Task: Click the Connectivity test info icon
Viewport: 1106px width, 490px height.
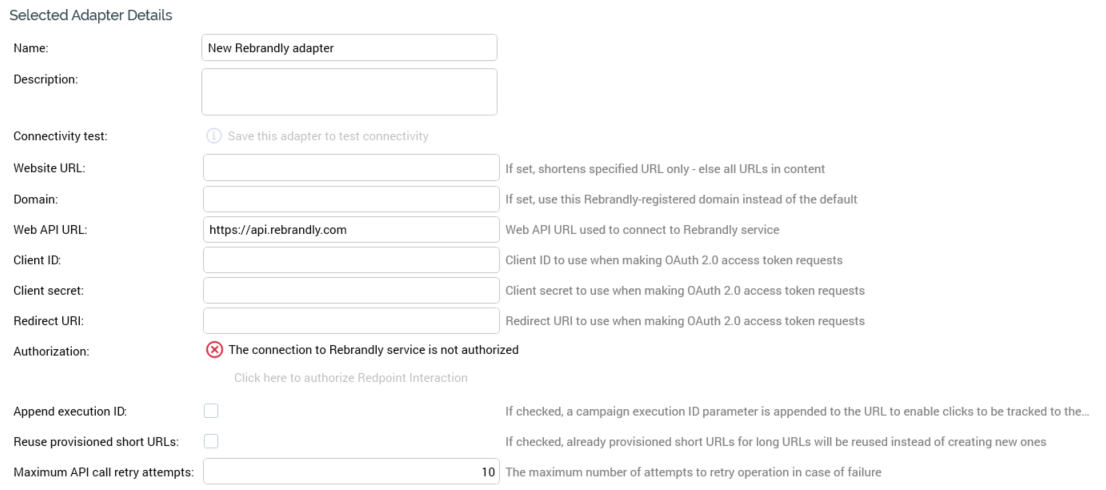Action: tap(213, 136)
